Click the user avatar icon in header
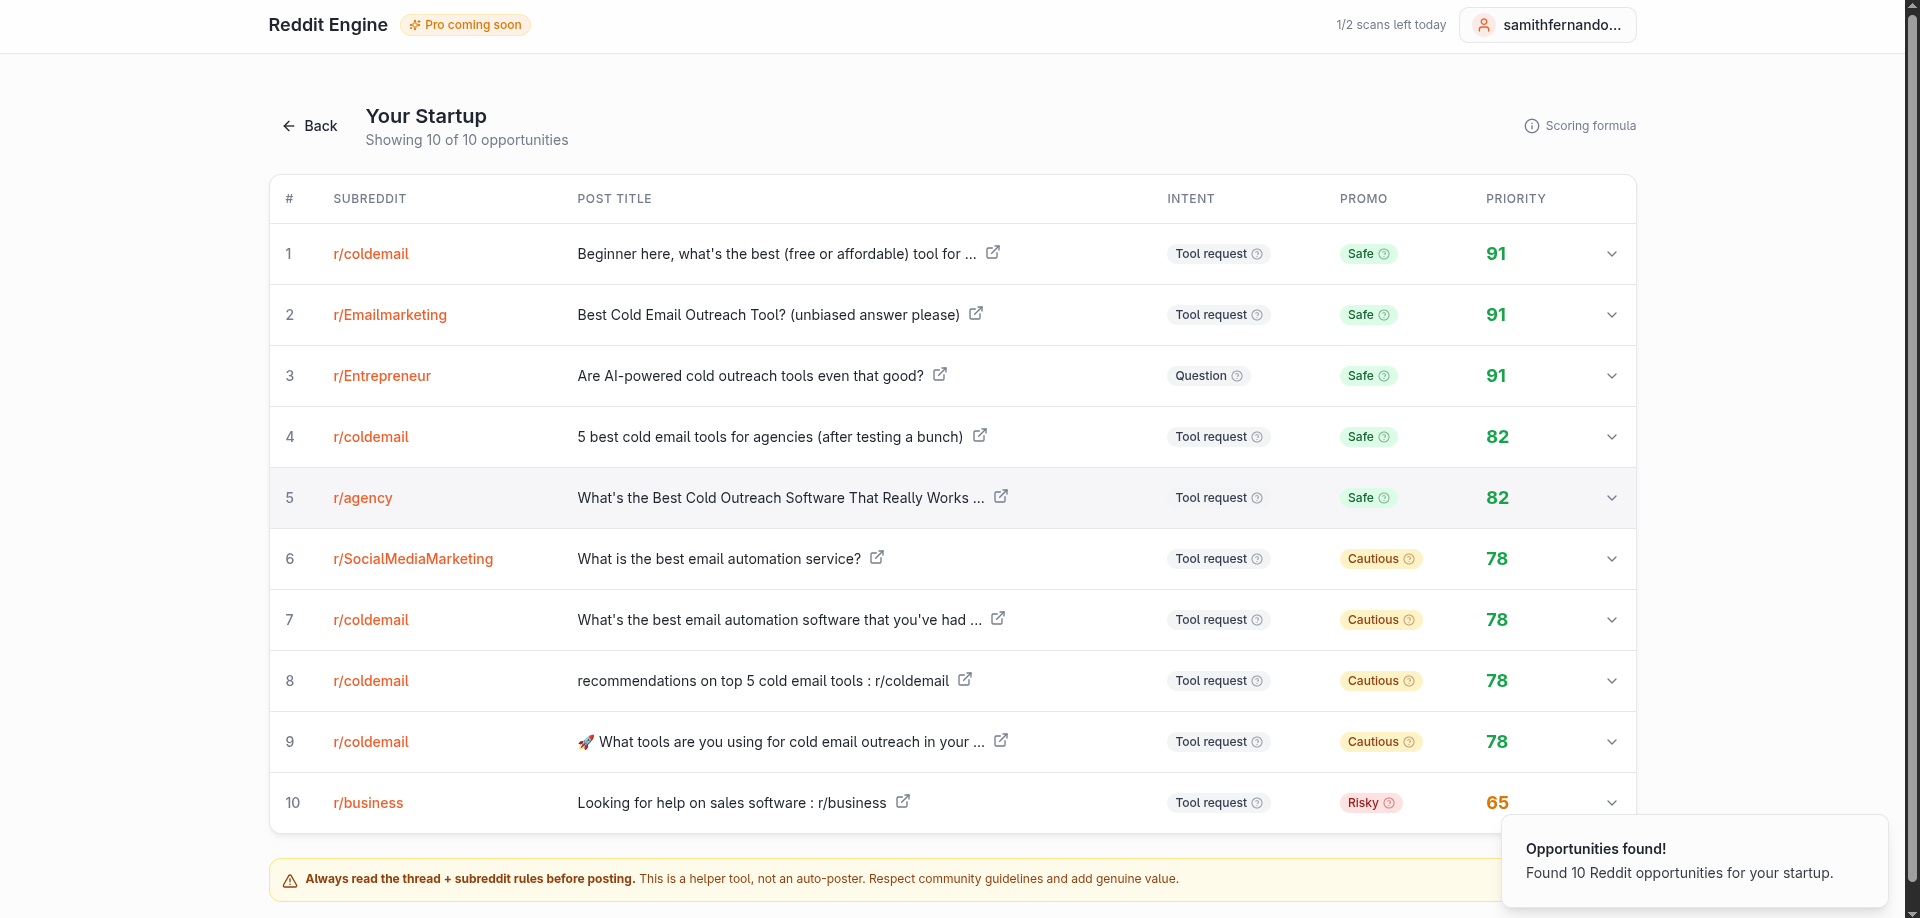 [1484, 25]
